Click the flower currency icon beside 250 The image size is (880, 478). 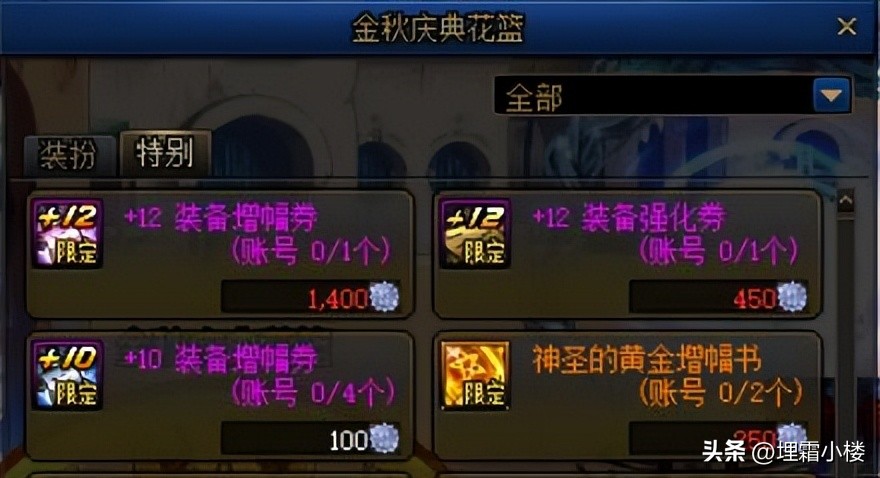tap(792, 437)
